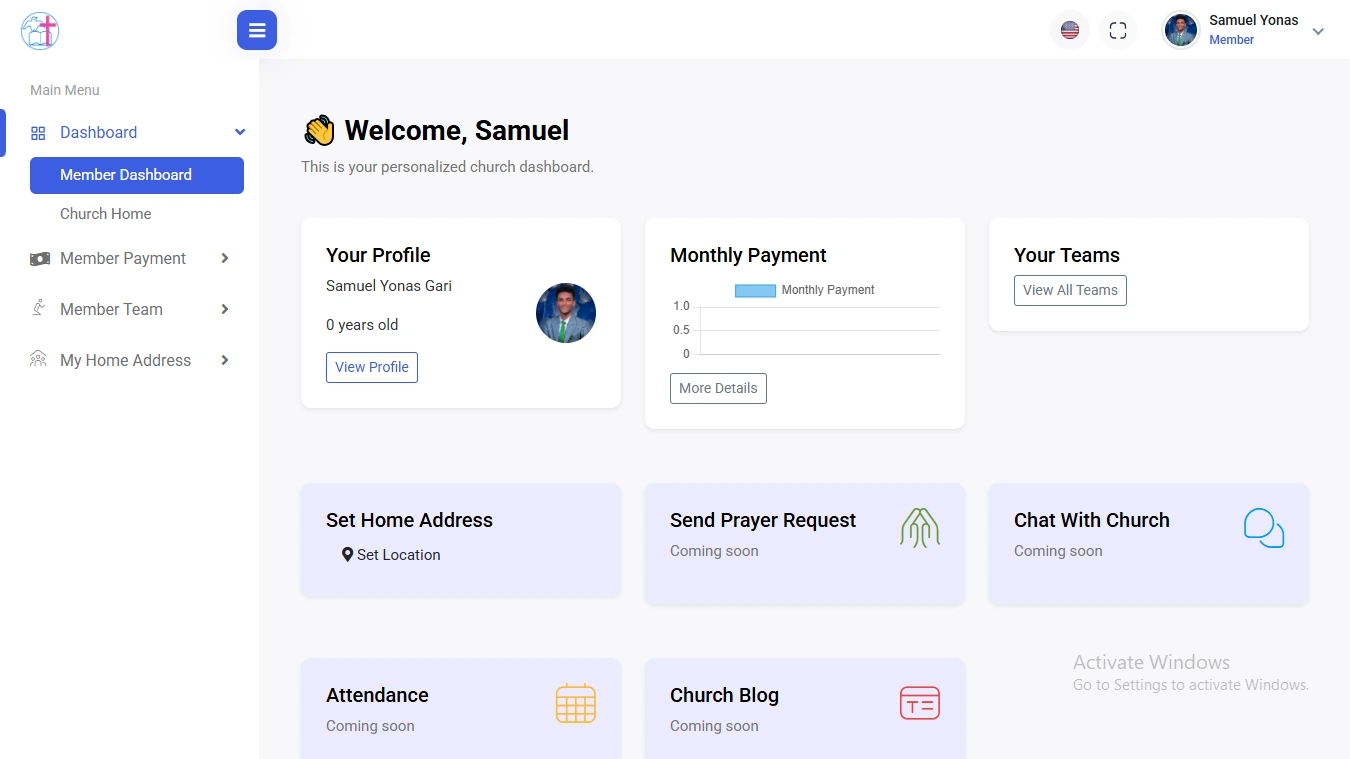Image resolution: width=1350 pixels, height=759 pixels.
Task: Click the View Profile button
Action: [371, 367]
